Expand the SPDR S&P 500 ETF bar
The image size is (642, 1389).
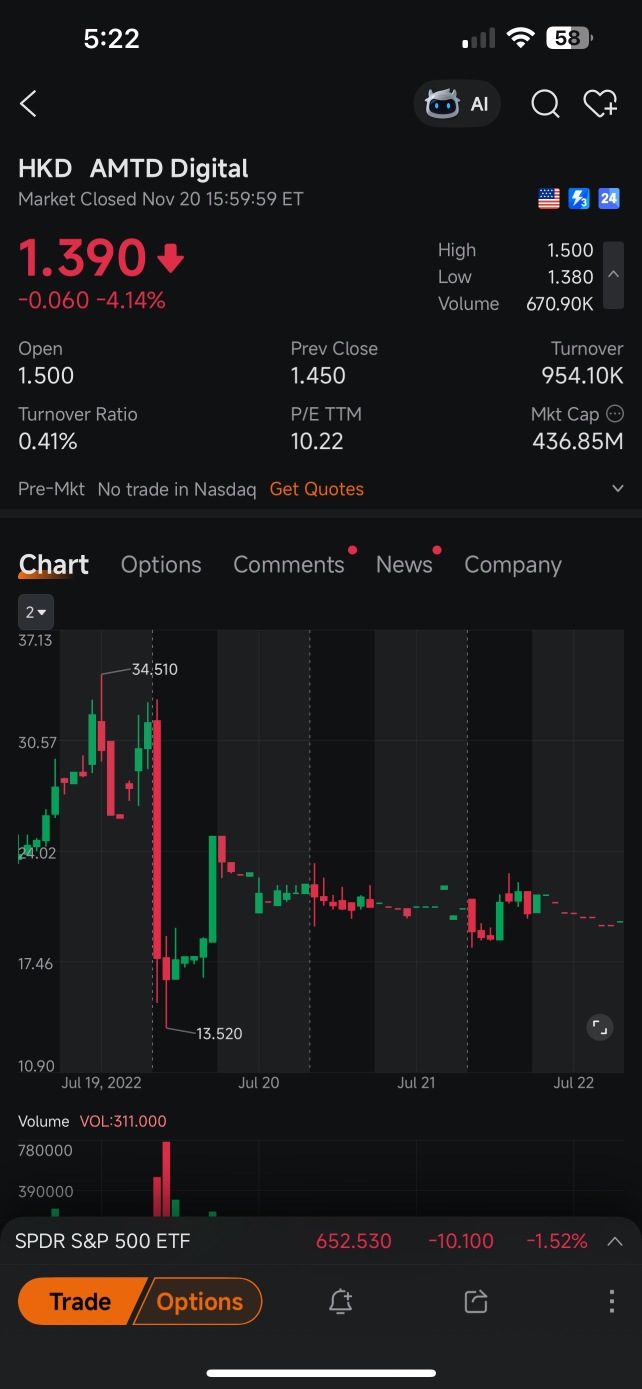click(615, 1241)
